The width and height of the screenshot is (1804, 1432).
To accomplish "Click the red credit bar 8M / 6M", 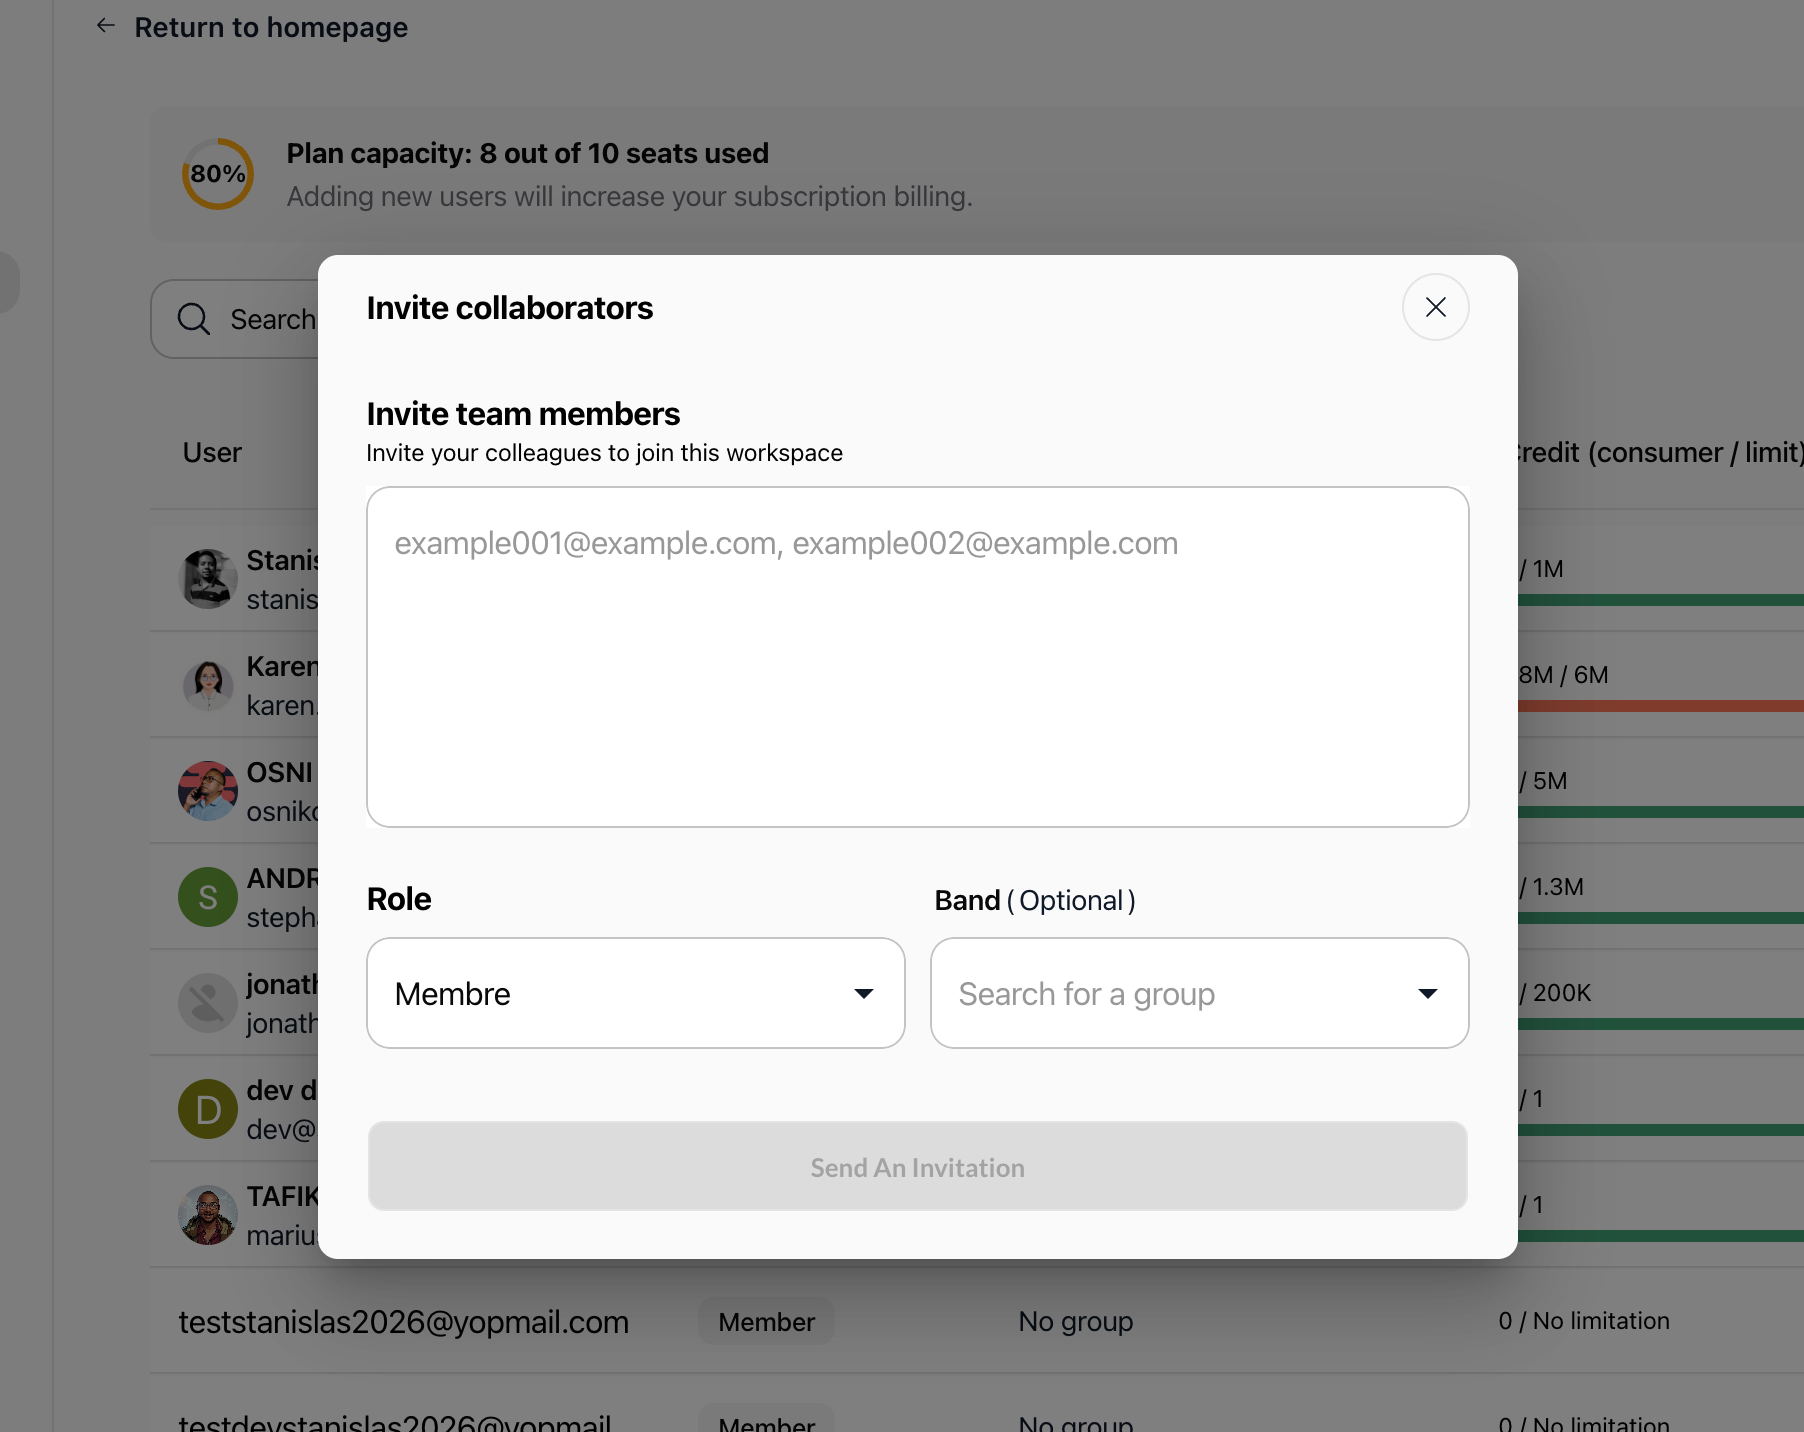I will (1661, 706).
